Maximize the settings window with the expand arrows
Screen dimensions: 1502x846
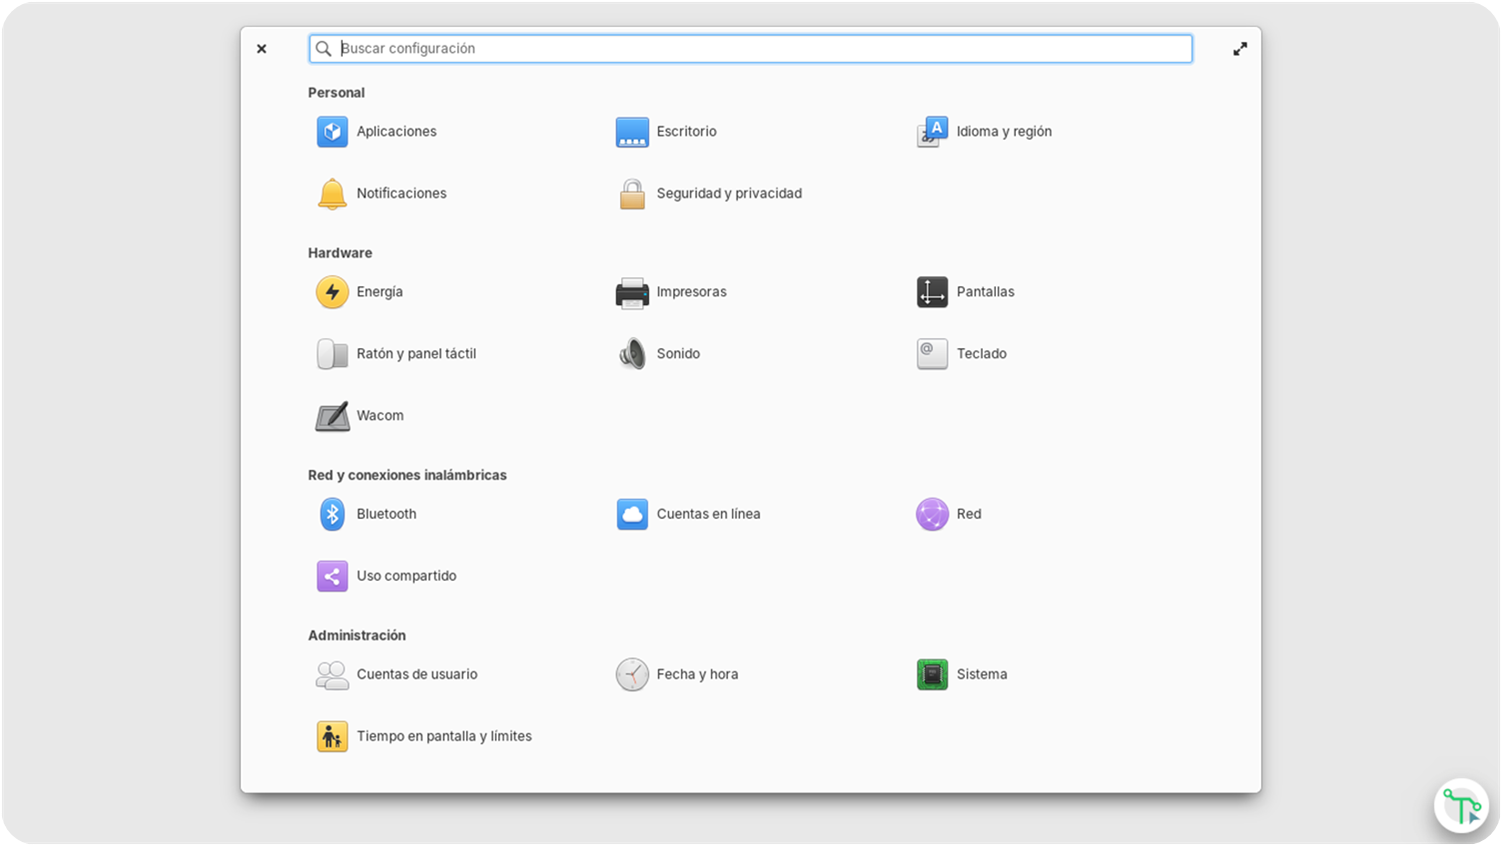(x=1240, y=48)
